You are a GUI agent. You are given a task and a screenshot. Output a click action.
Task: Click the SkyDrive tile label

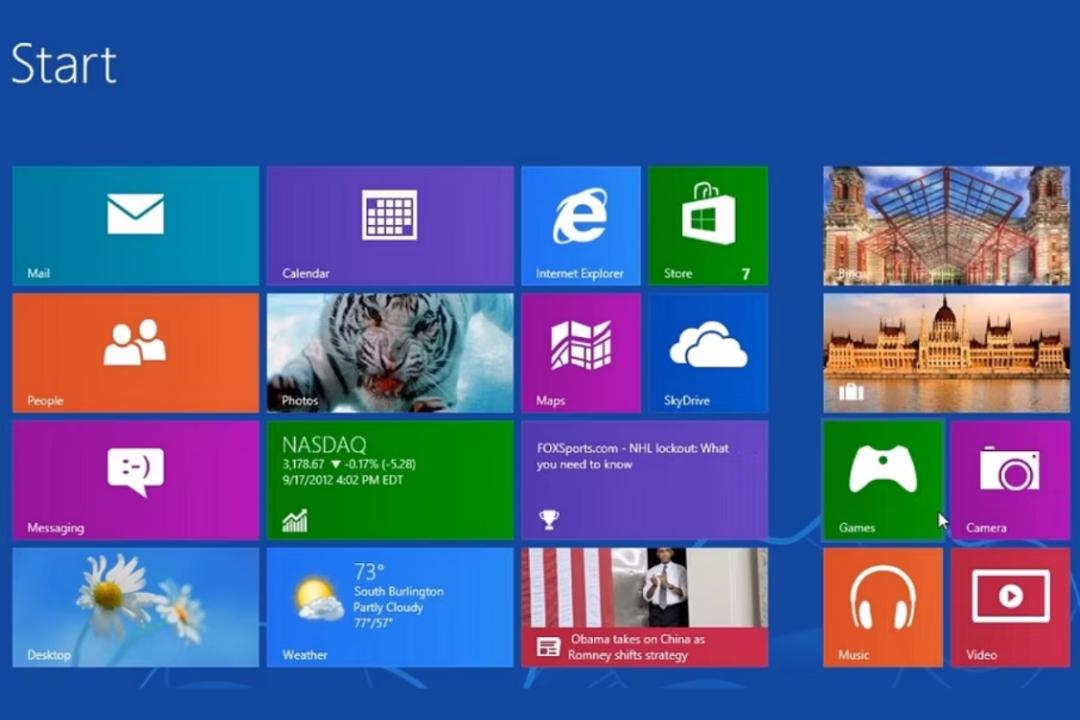click(x=687, y=400)
